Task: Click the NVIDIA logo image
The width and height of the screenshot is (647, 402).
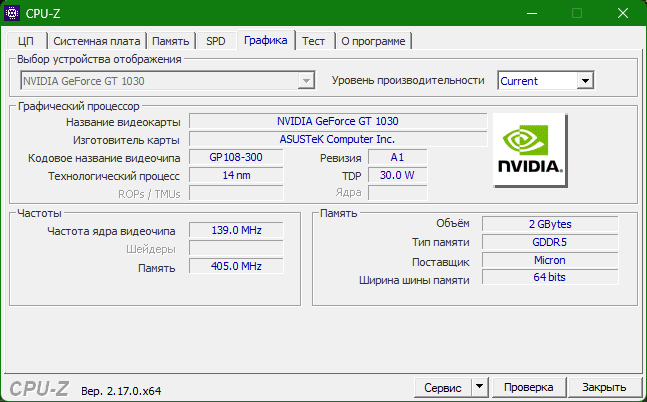Action: (530, 150)
